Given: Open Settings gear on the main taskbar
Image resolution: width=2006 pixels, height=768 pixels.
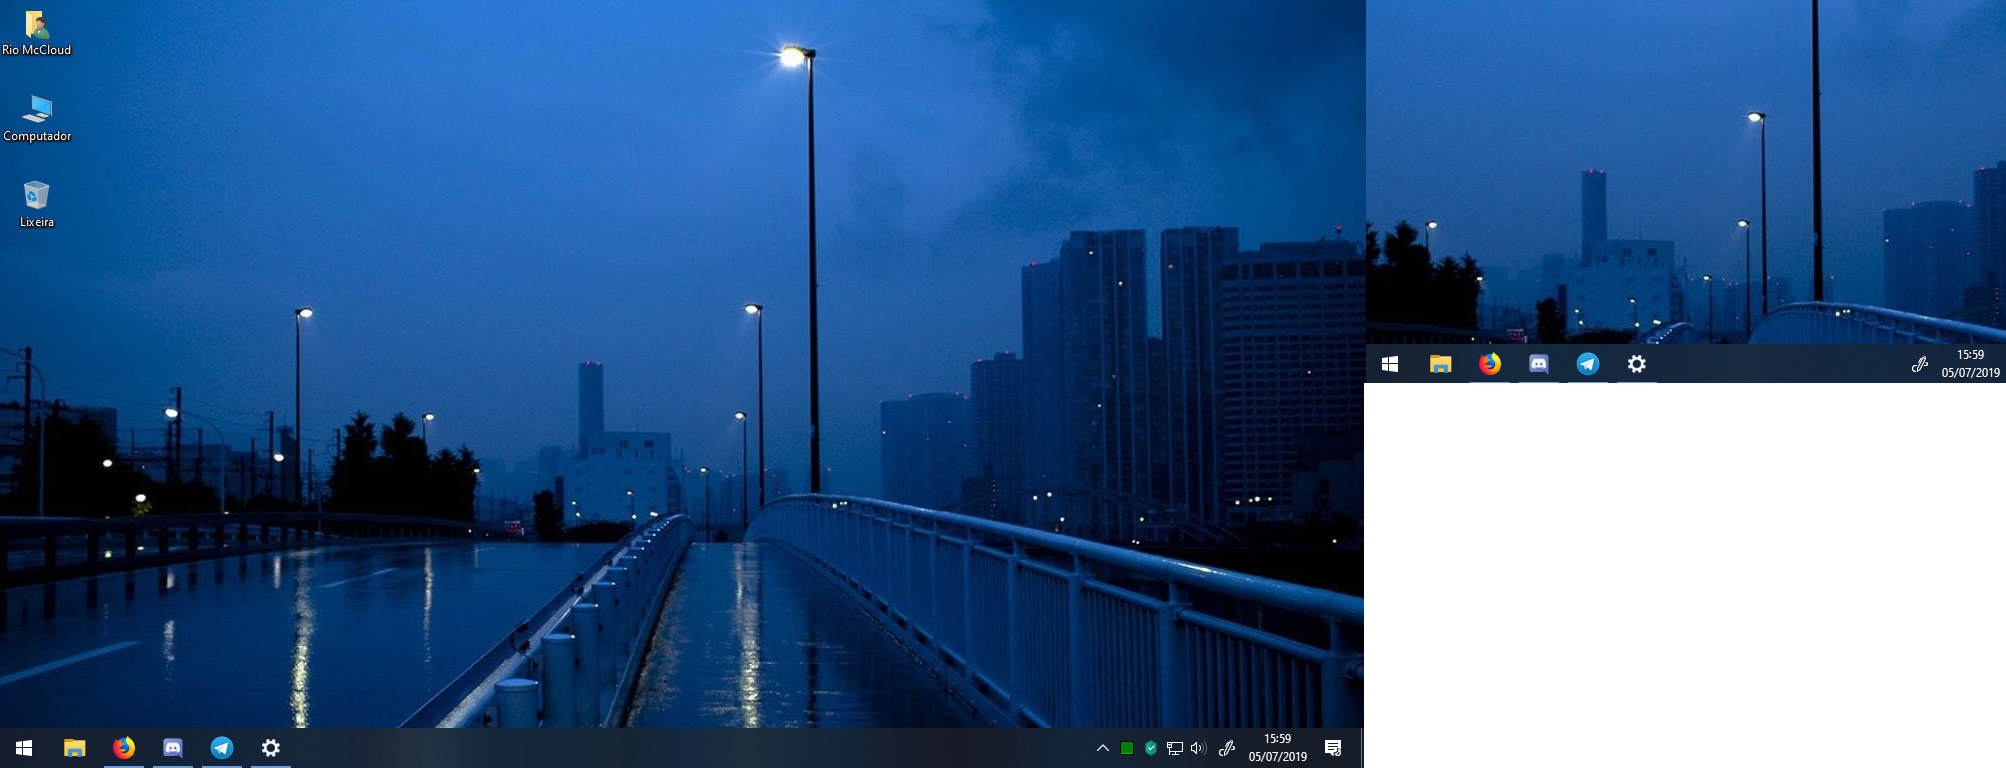Looking at the screenshot, I should [270, 748].
